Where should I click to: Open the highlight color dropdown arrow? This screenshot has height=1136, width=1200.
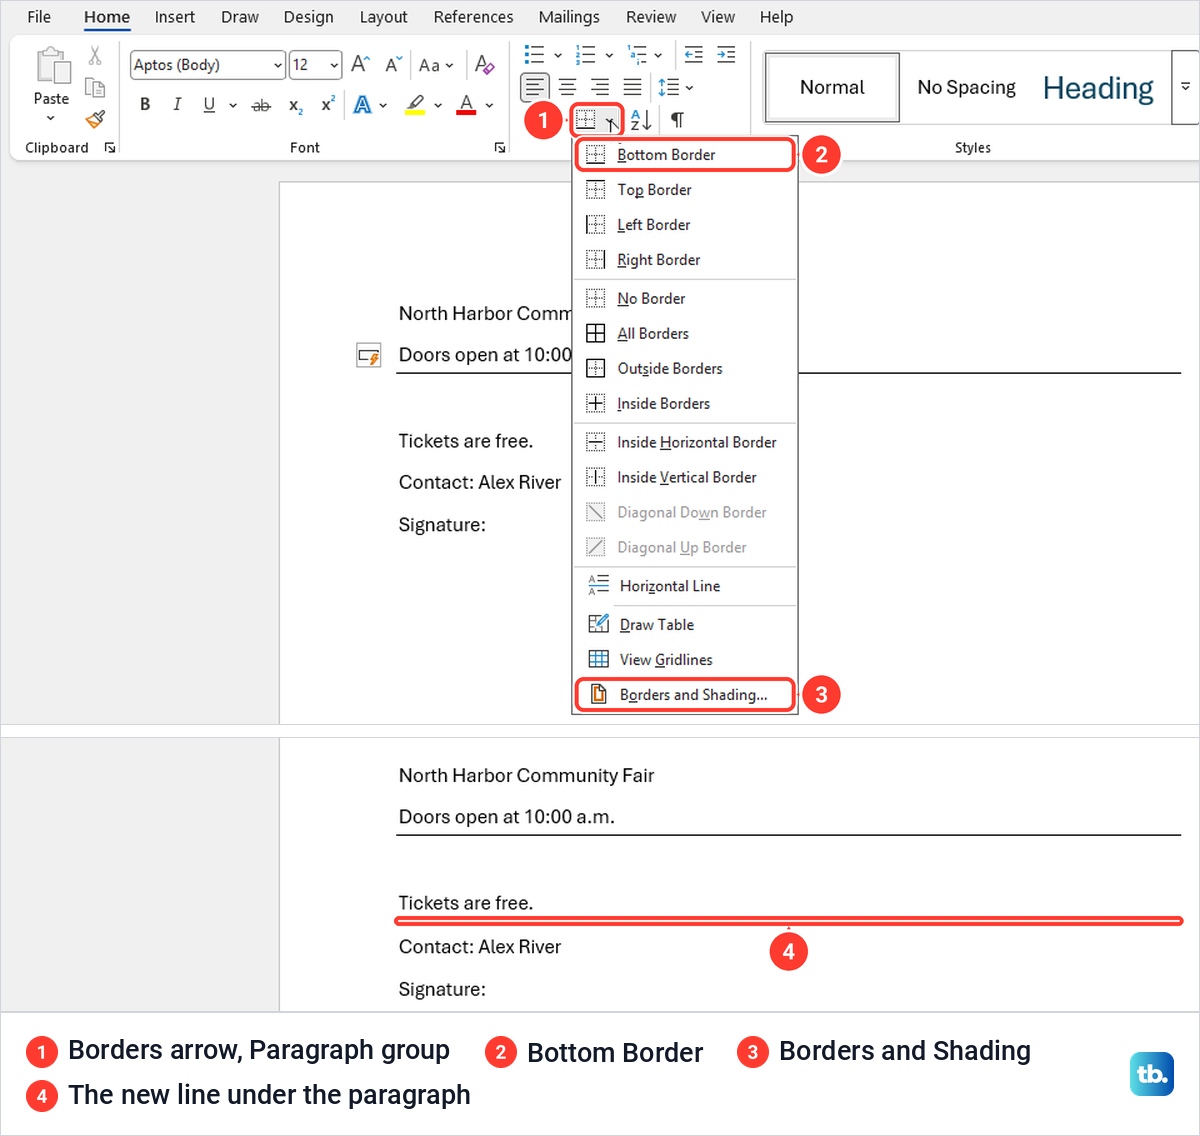coord(438,105)
